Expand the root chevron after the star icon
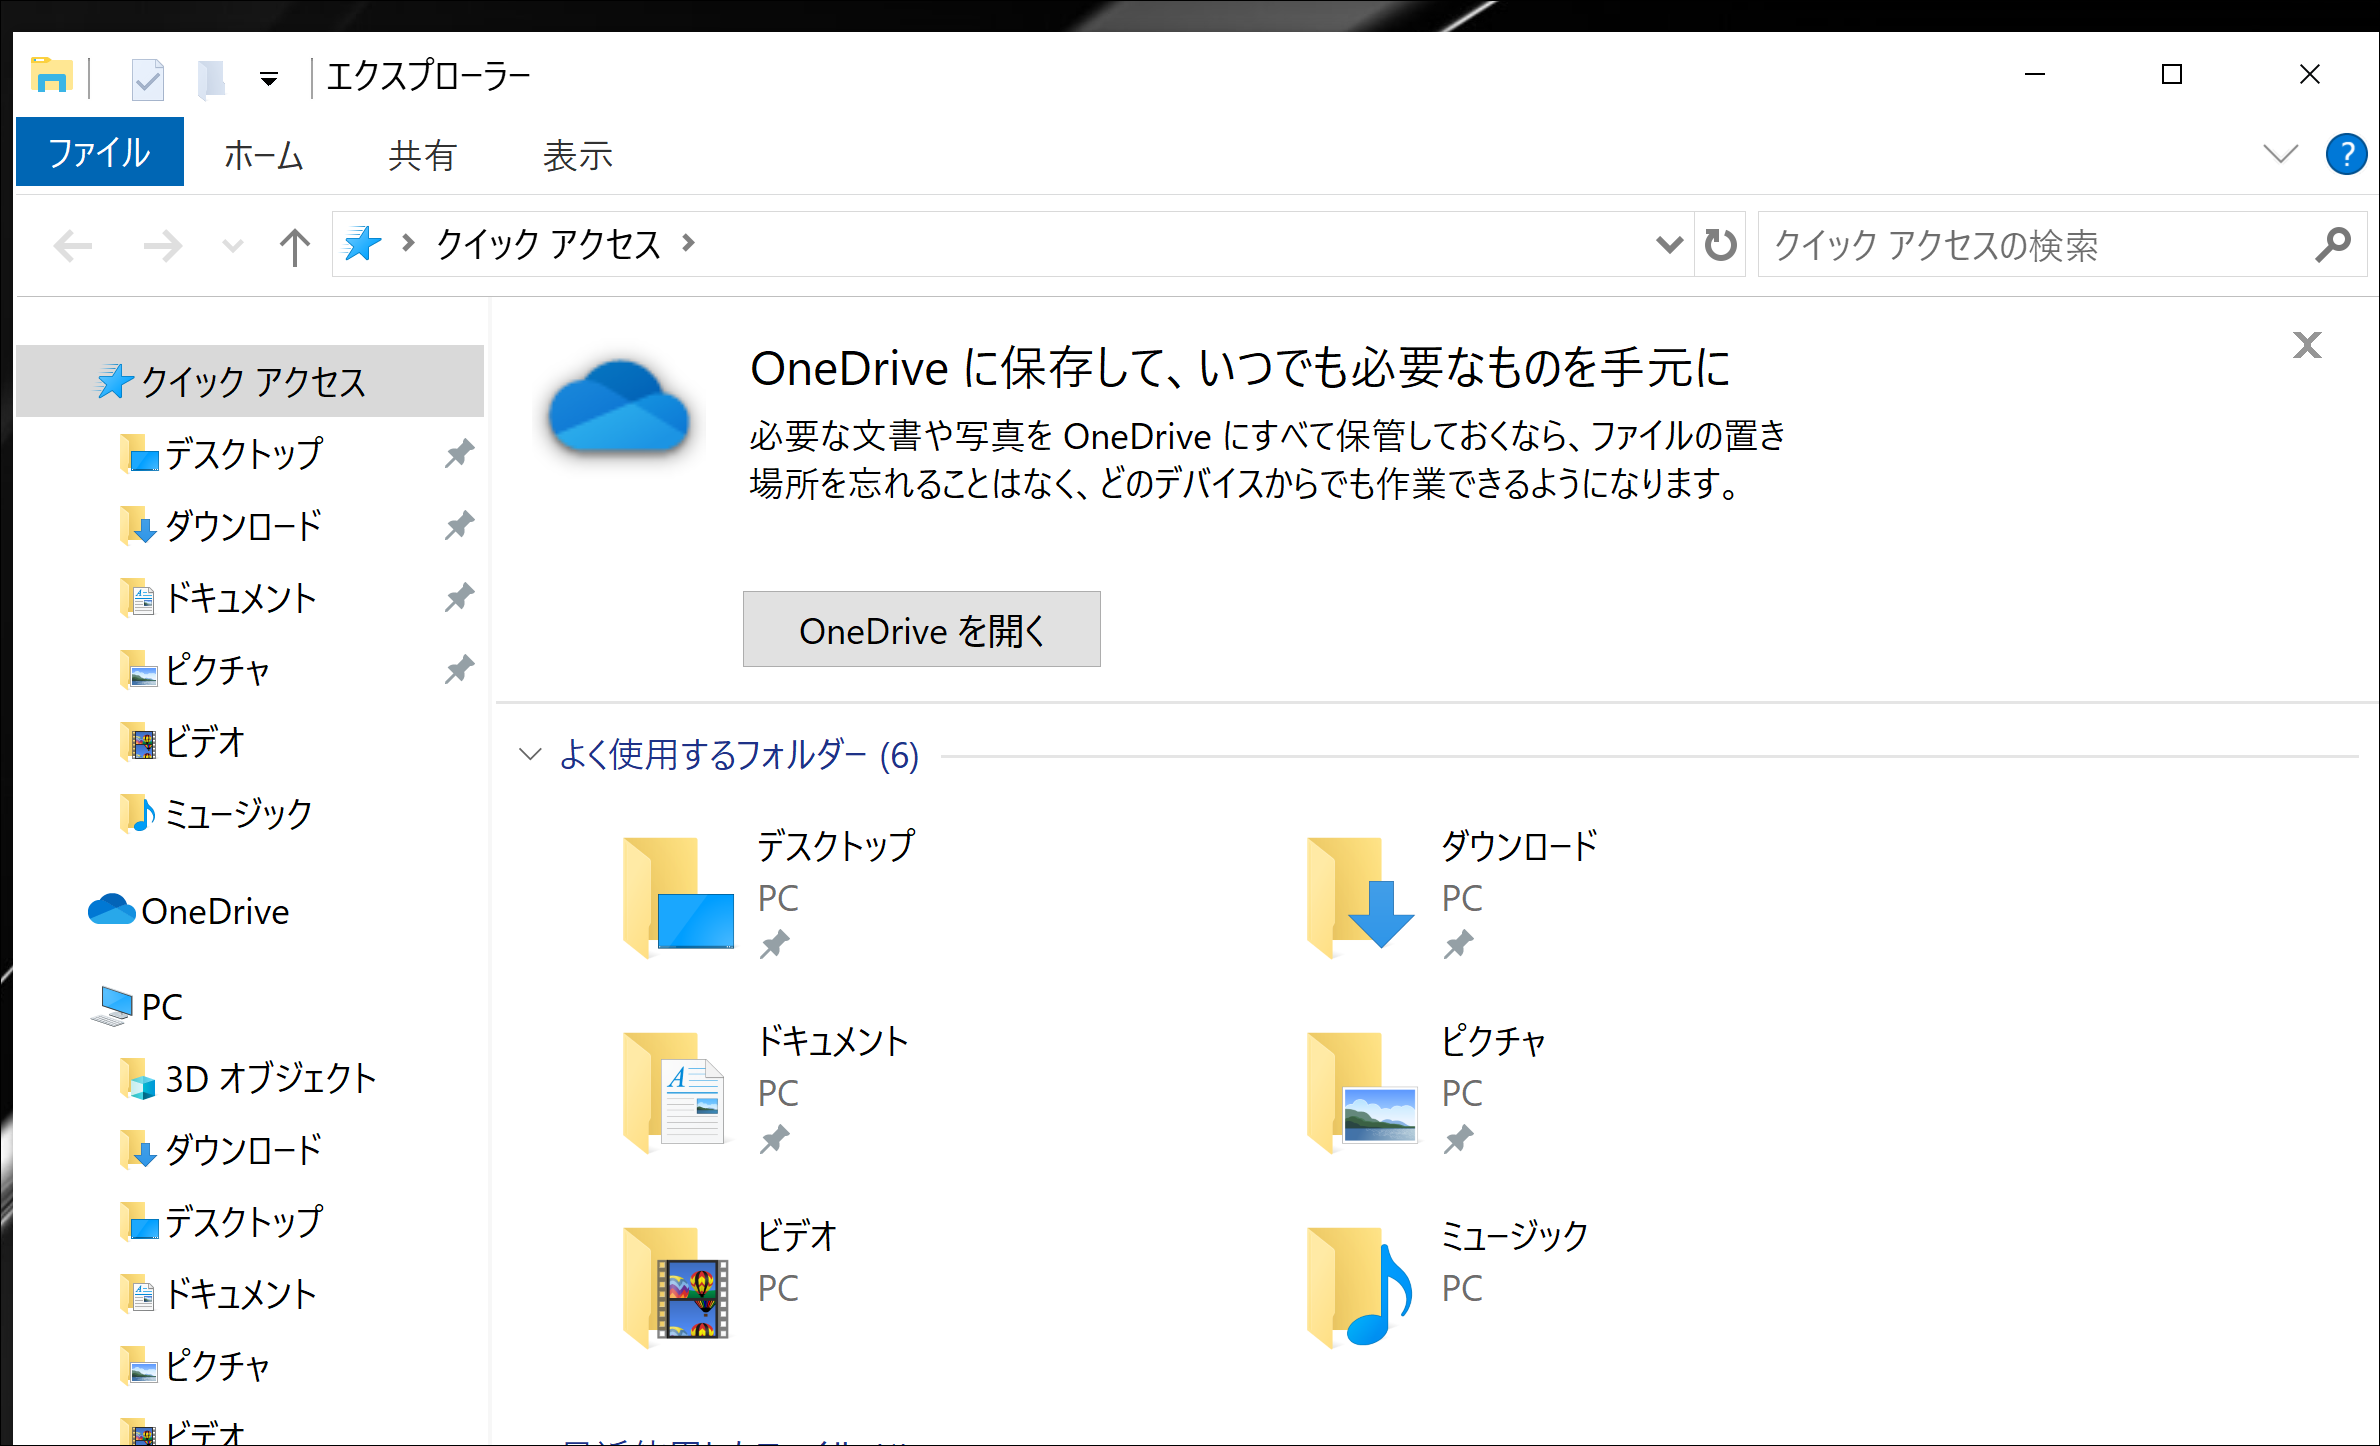The width and height of the screenshot is (2380, 1446). click(x=407, y=243)
